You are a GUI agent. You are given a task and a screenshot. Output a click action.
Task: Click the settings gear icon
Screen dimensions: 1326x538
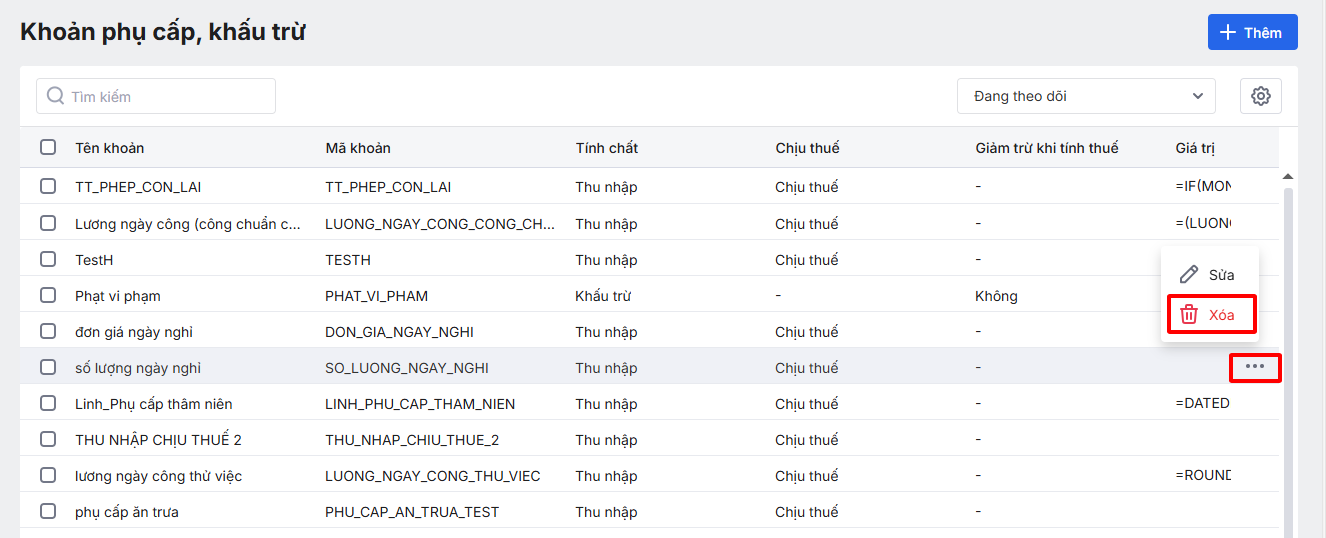pos(1261,96)
